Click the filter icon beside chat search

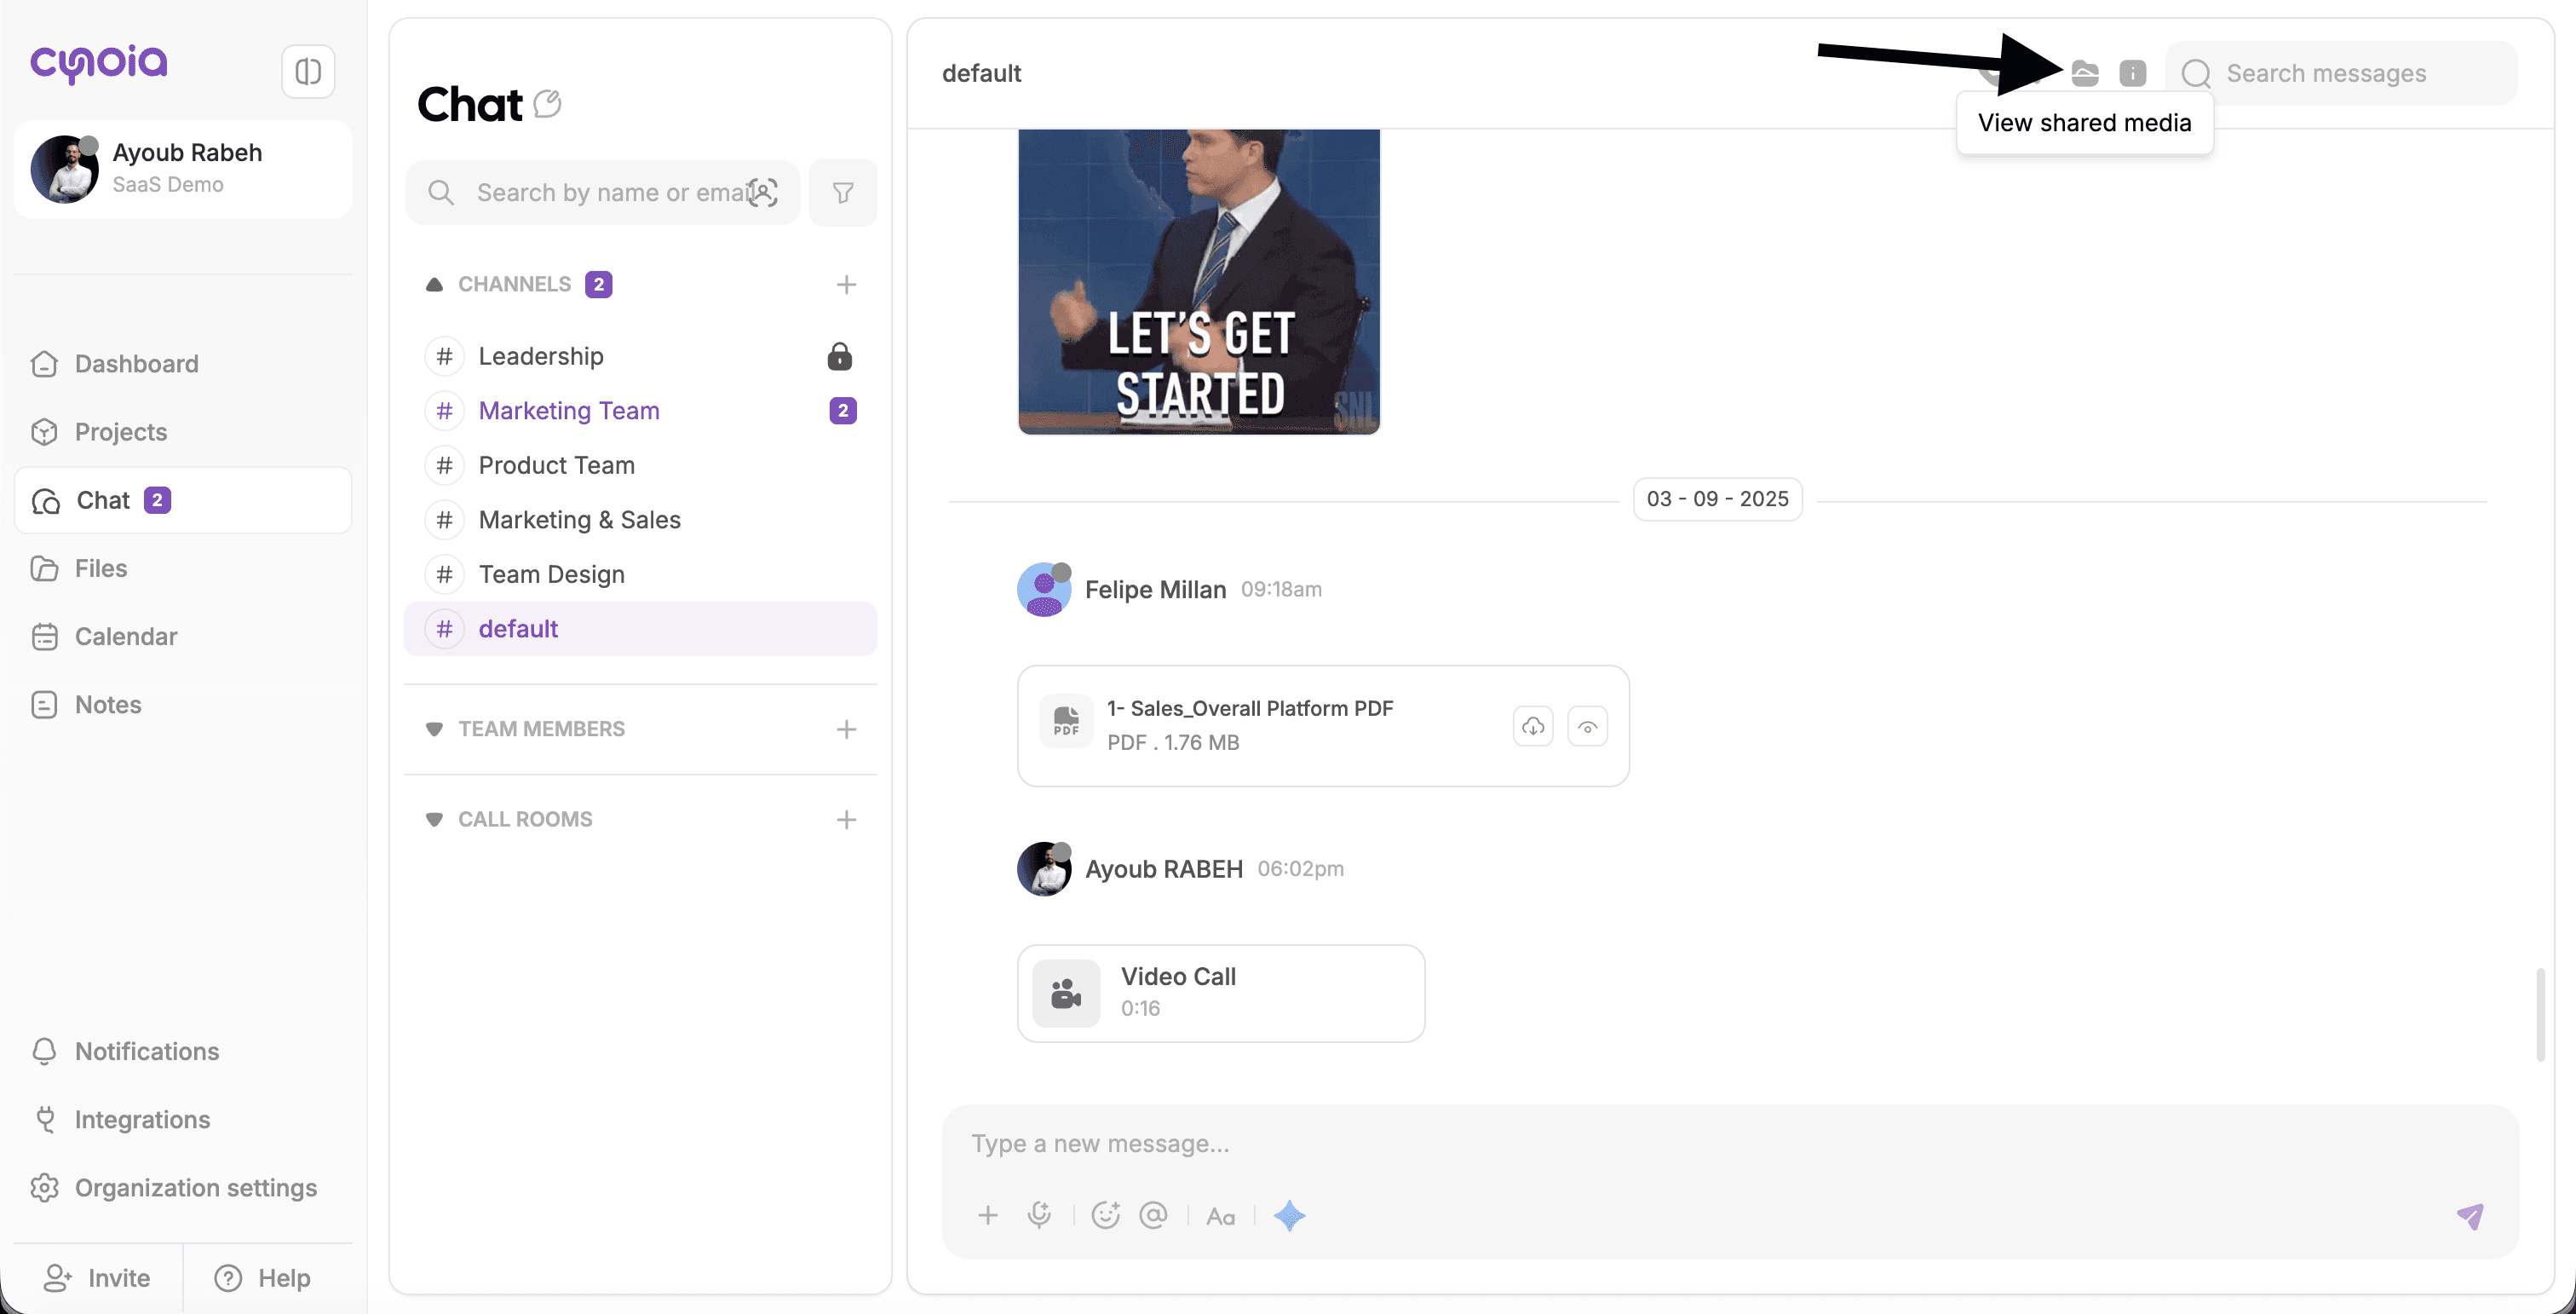pos(843,193)
